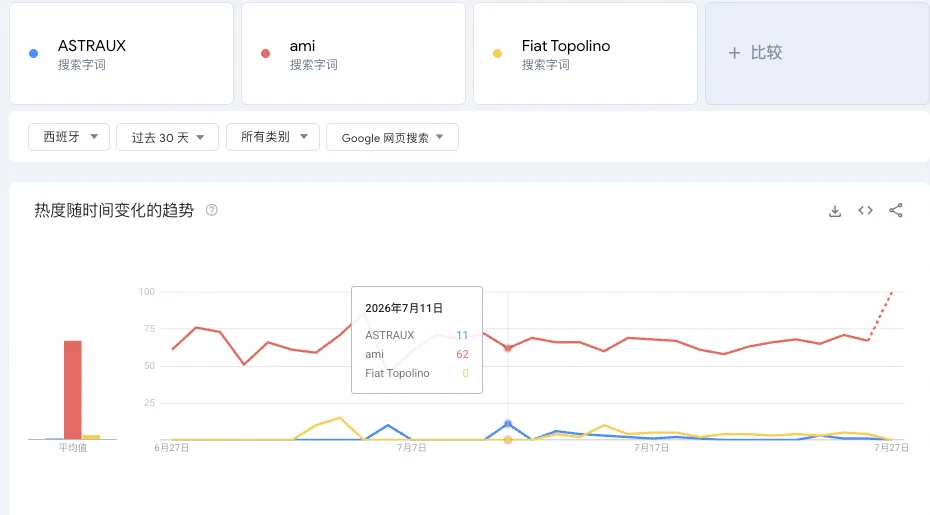Open the embed code icon
930x515 pixels.
(x=865, y=210)
